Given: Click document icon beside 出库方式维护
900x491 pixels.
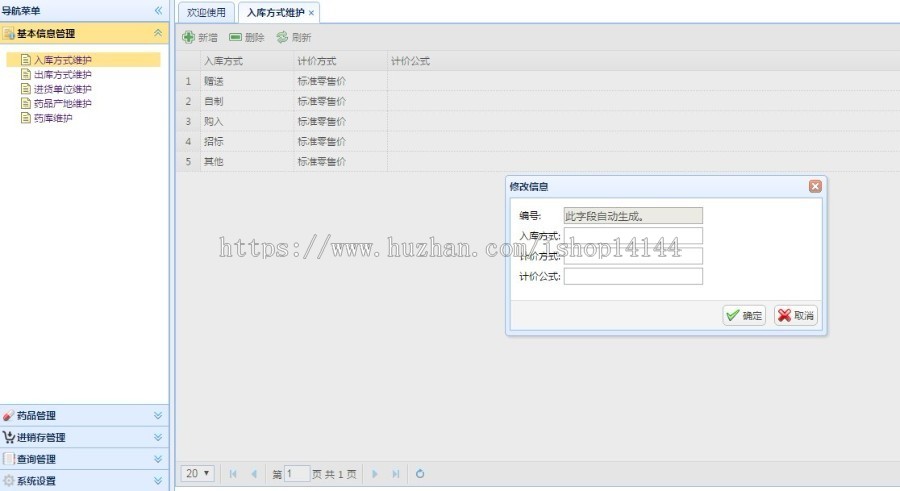Looking at the screenshot, I should (x=25, y=74).
